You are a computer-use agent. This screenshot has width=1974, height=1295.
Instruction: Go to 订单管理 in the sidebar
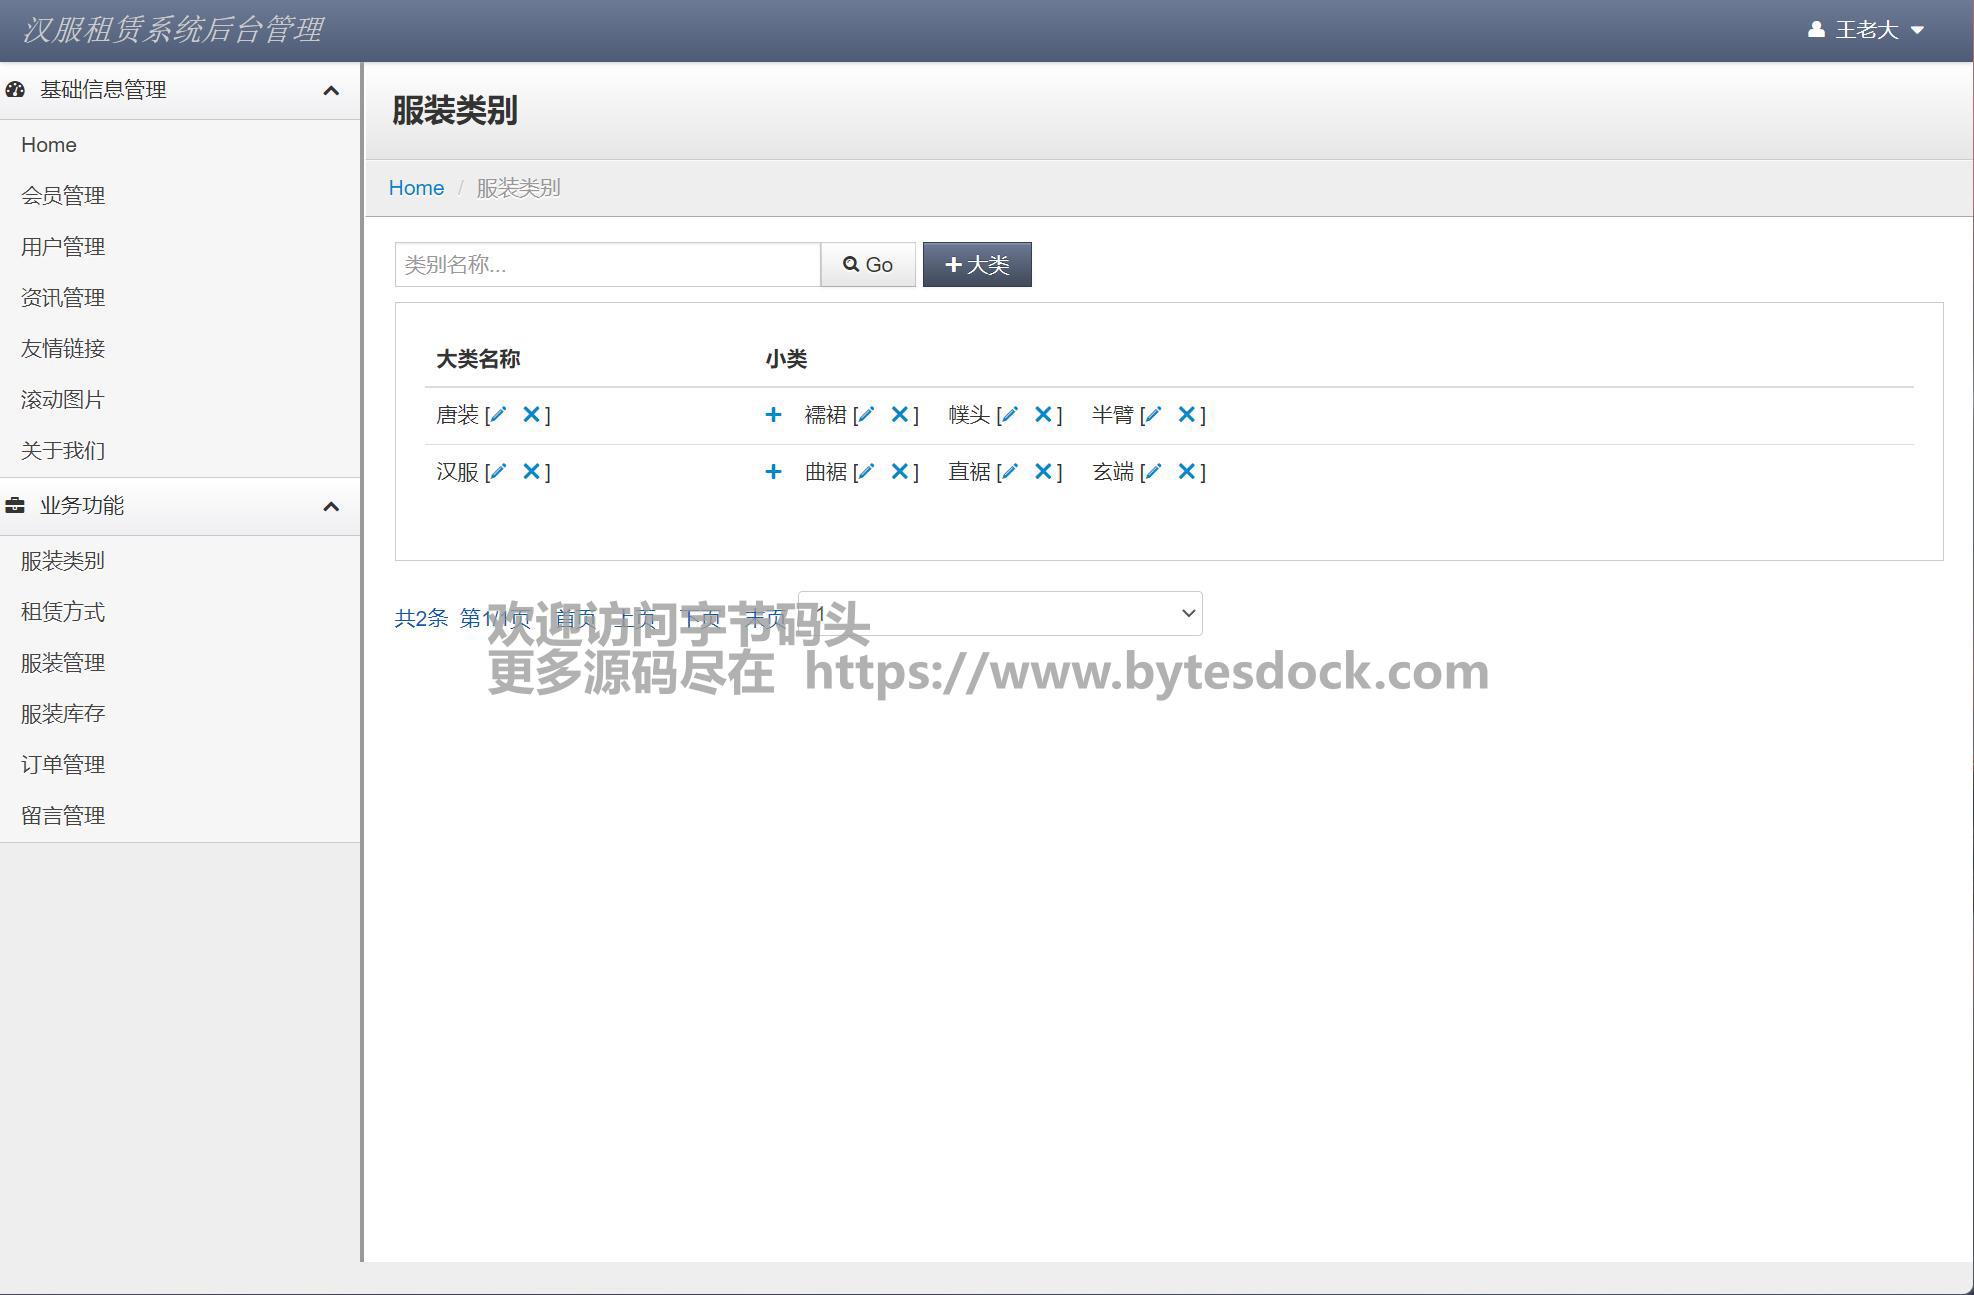point(63,765)
